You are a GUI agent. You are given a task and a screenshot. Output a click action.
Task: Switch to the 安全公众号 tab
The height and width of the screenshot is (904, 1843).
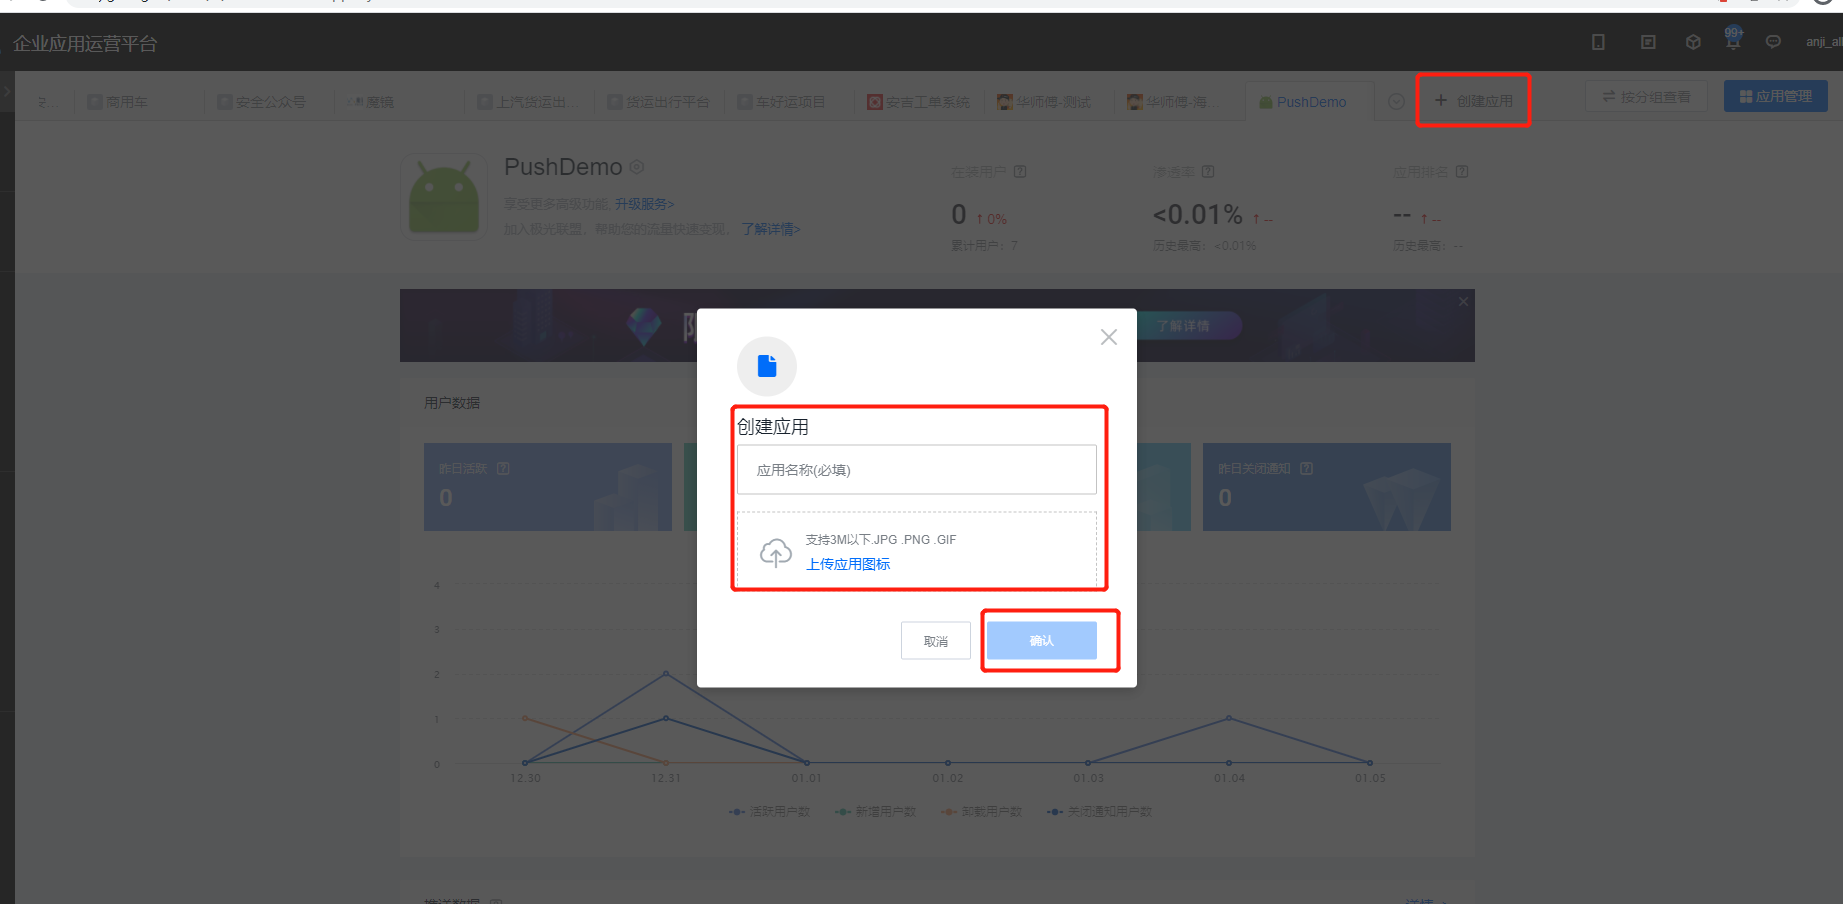tap(262, 102)
